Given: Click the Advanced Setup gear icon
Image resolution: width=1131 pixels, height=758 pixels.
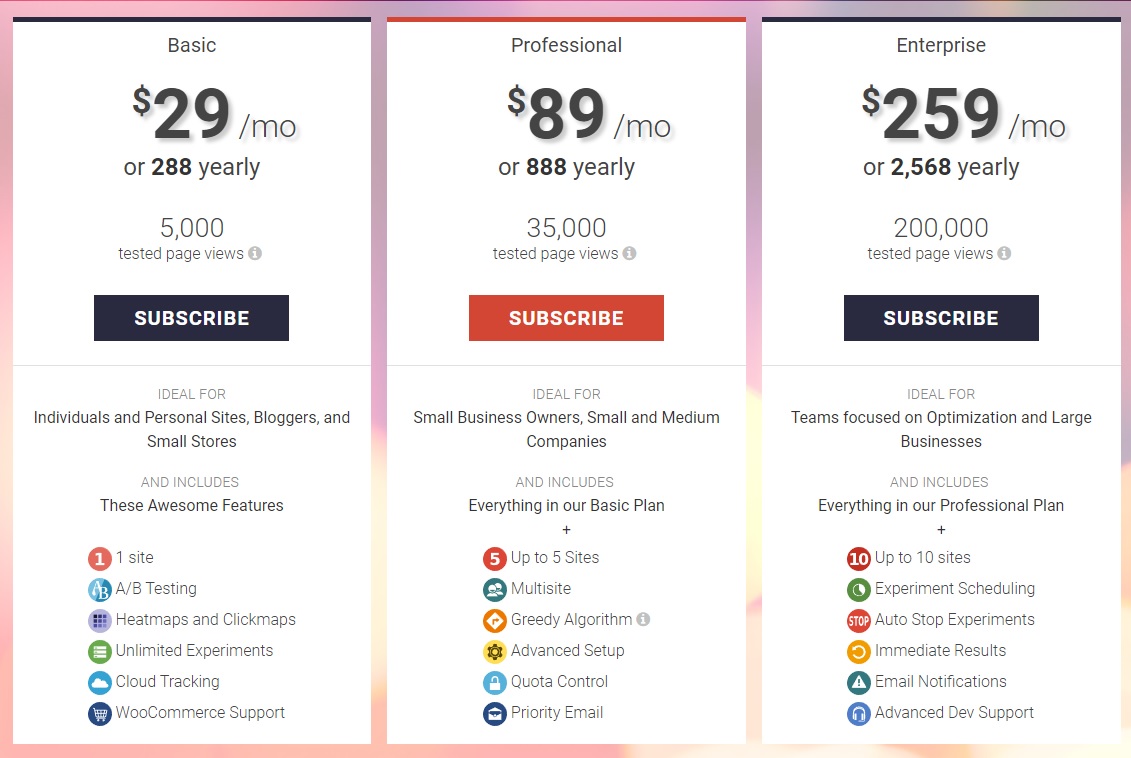Looking at the screenshot, I should coord(494,651).
